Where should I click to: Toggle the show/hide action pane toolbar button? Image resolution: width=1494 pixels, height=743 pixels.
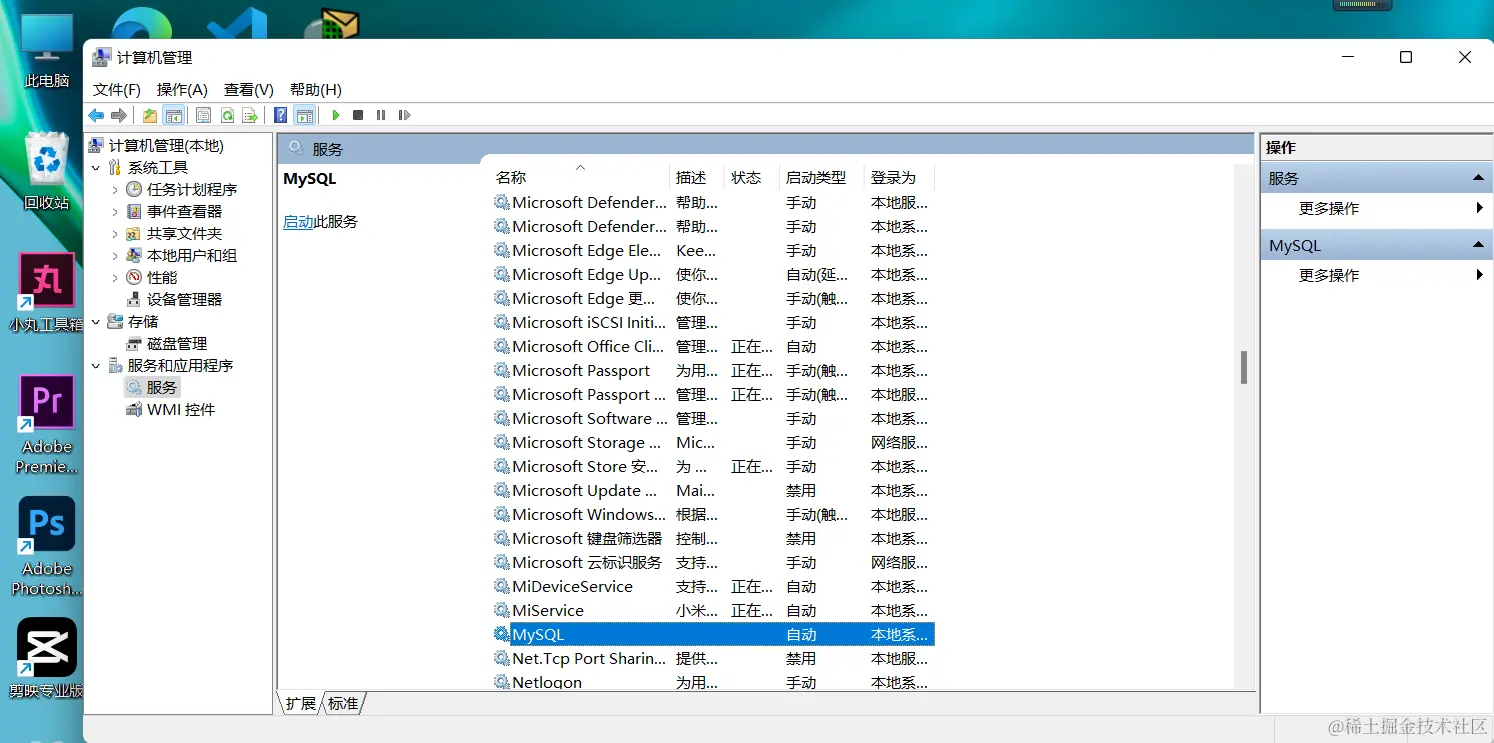tap(305, 115)
